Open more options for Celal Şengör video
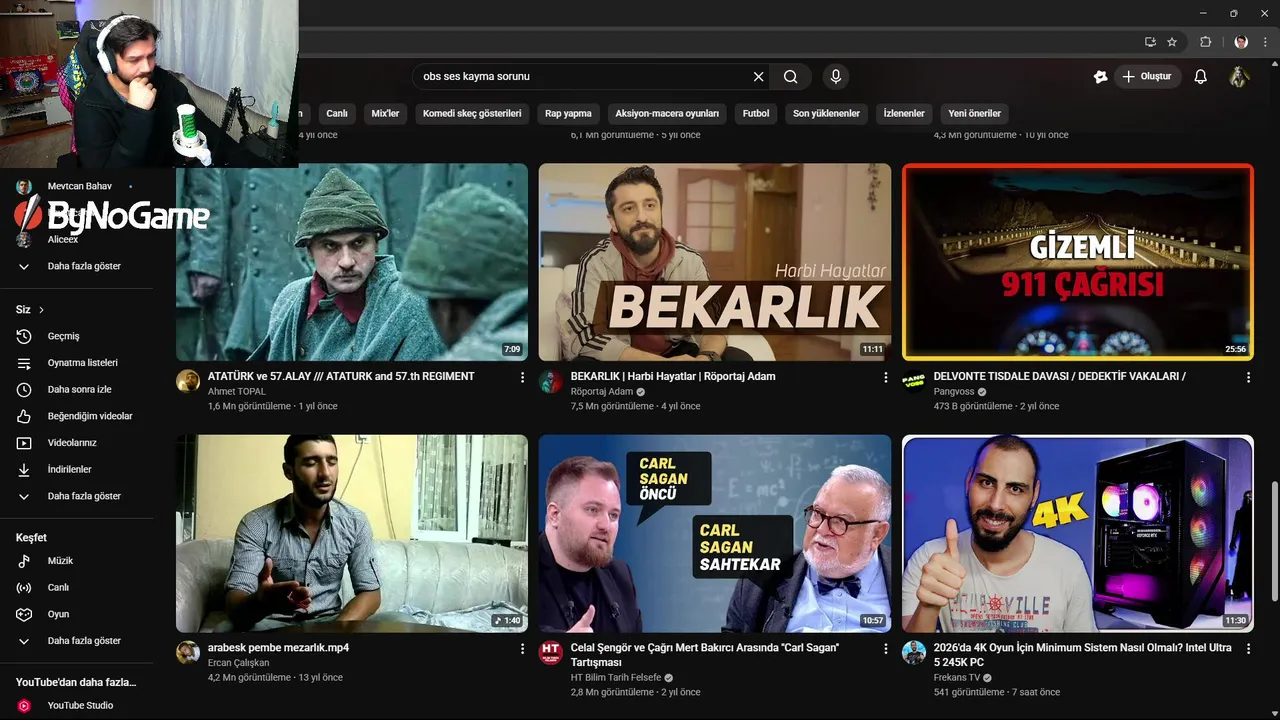The width and height of the screenshot is (1280, 720). tap(885, 648)
